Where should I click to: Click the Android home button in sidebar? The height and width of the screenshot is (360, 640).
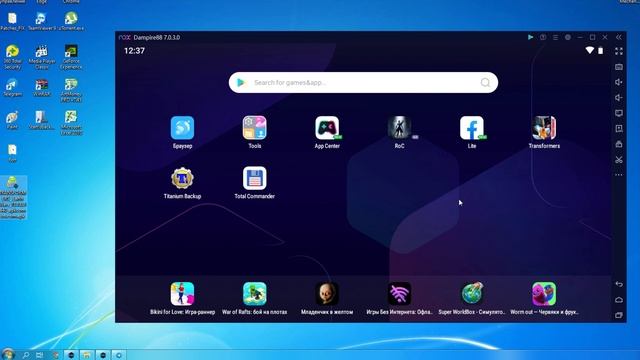(x=619, y=300)
